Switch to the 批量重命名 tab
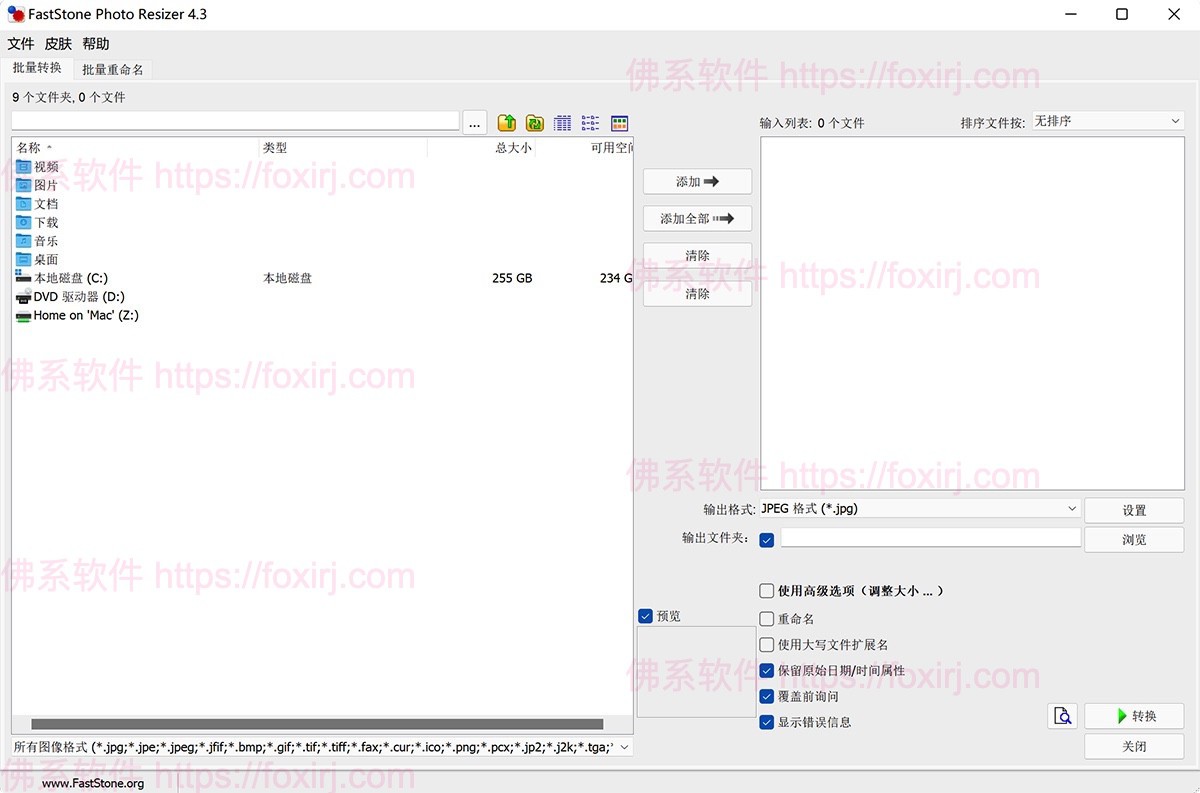Image resolution: width=1200 pixels, height=793 pixels. click(112, 70)
